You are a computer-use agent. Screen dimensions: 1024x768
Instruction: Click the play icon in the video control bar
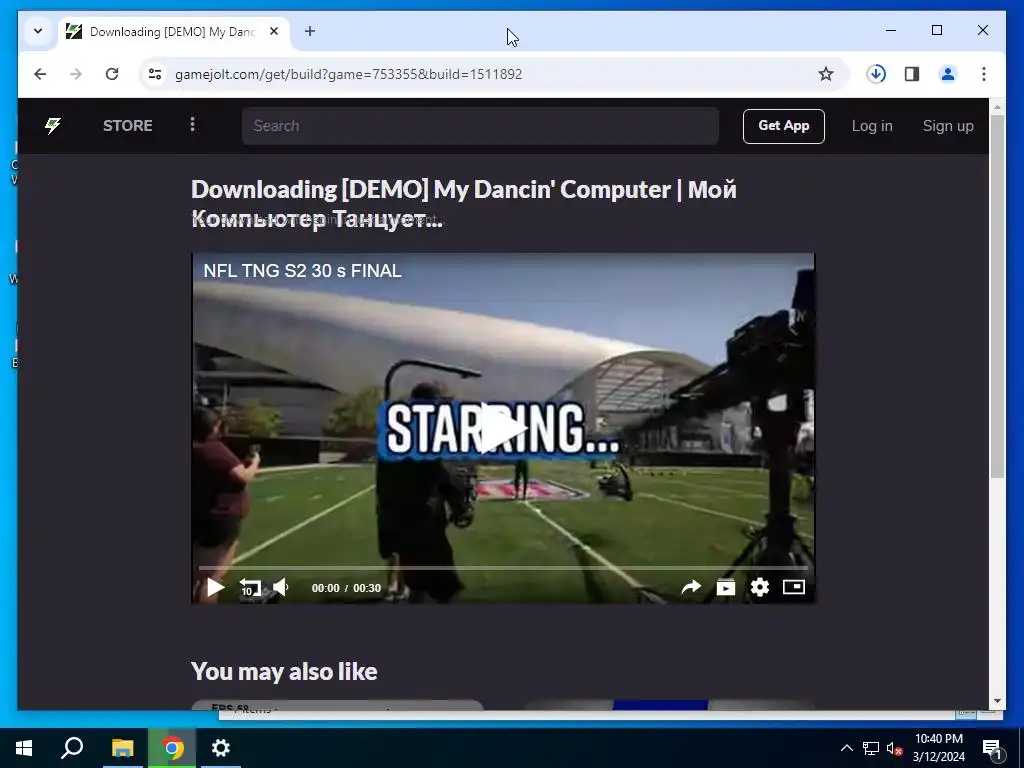(216, 588)
